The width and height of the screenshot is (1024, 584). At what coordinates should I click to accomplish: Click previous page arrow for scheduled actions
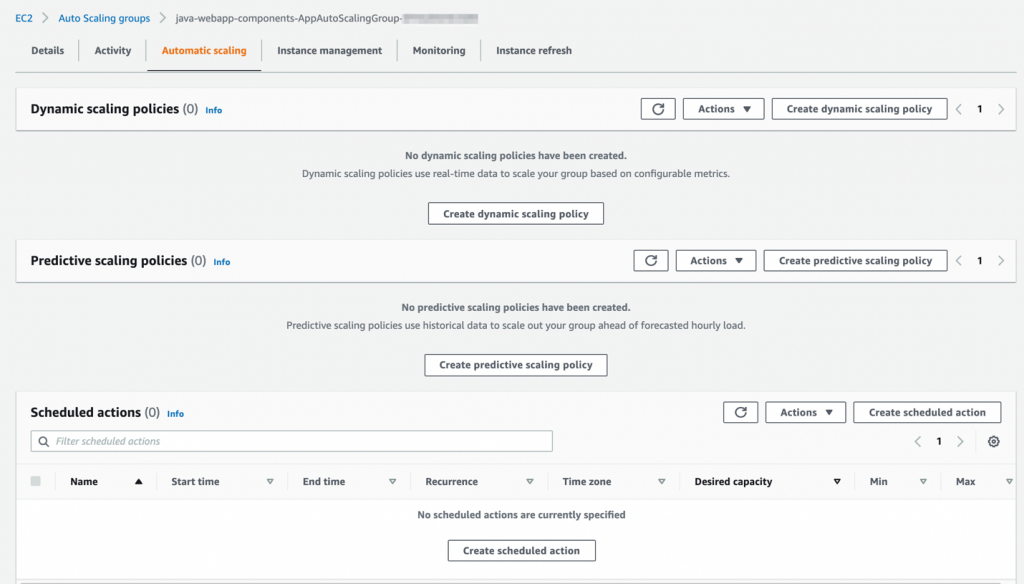[x=918, y=440]
